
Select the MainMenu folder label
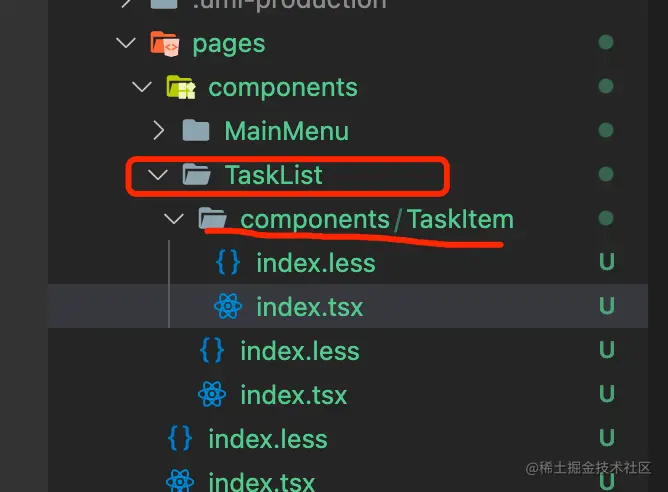pos(286,131)
